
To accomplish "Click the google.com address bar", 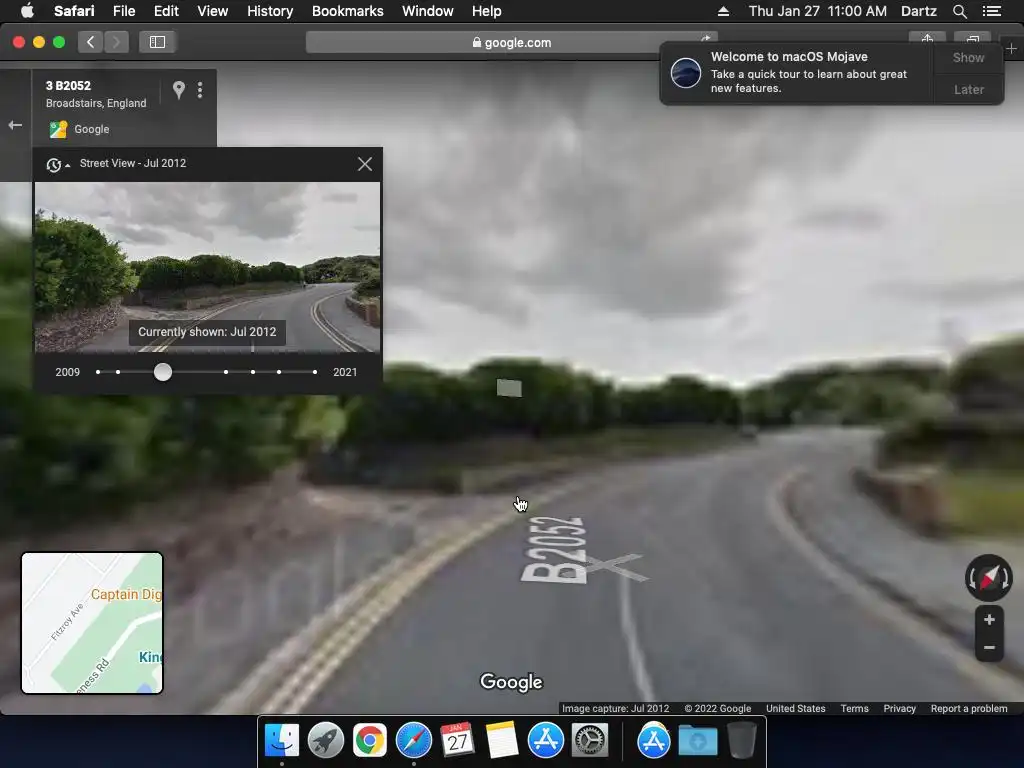I will (x=511, y=42).
